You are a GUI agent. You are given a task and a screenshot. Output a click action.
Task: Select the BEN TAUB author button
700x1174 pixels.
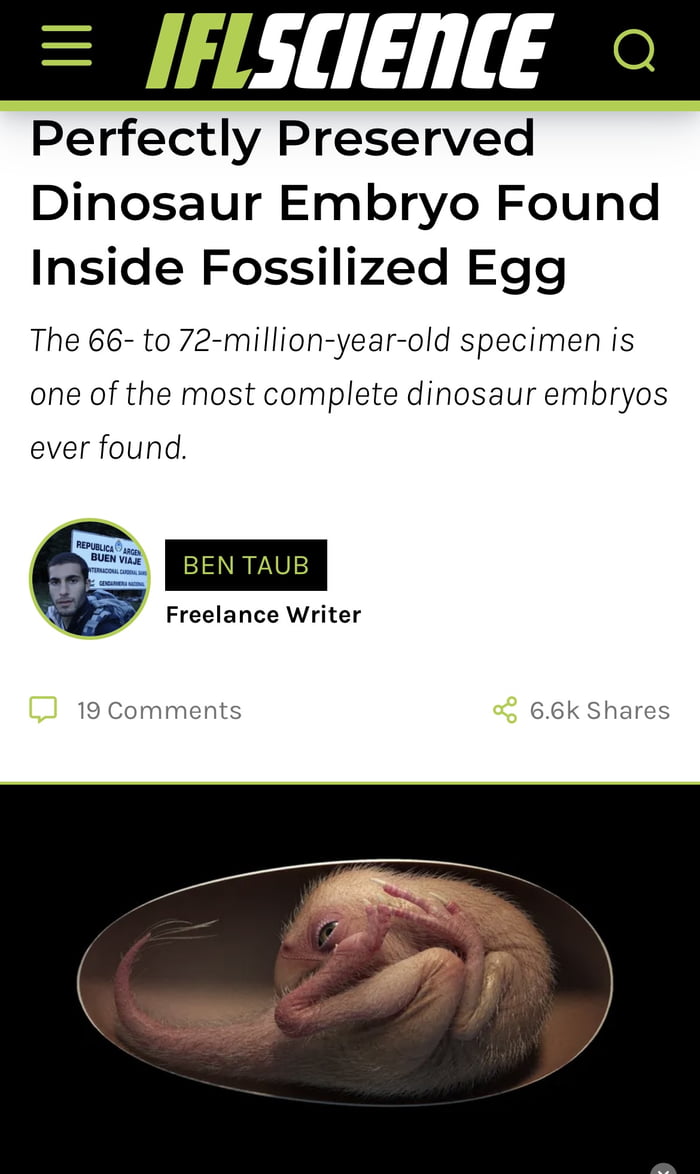click(x=246, y=564)
